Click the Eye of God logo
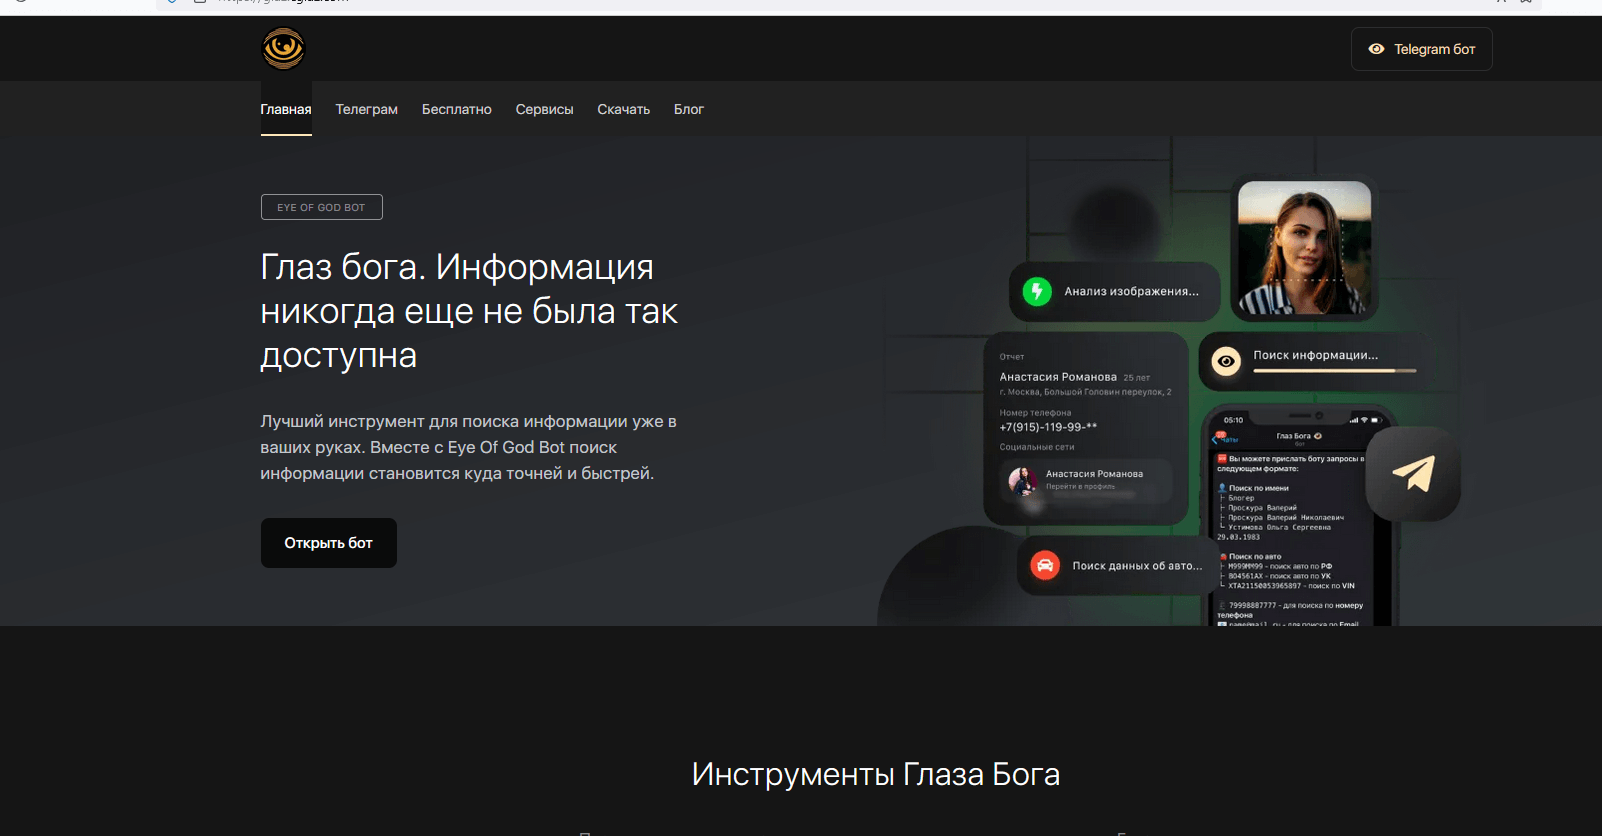Screen dimensions: 1602x836 [x=283, y=48]
